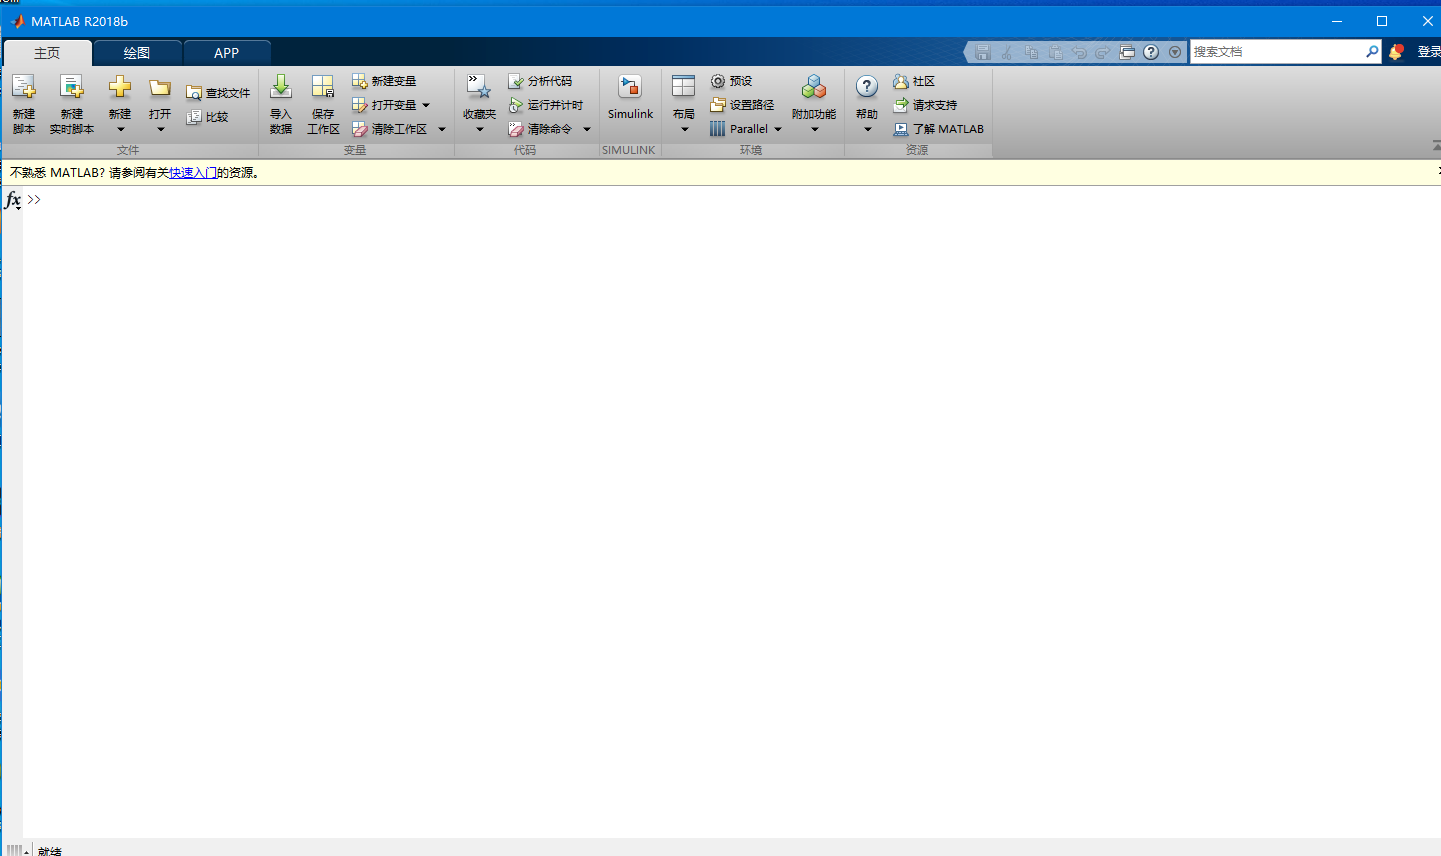
Task: Click 请求支持 (Request Support)
Action: pyautogui.click(x=925, y=105)
